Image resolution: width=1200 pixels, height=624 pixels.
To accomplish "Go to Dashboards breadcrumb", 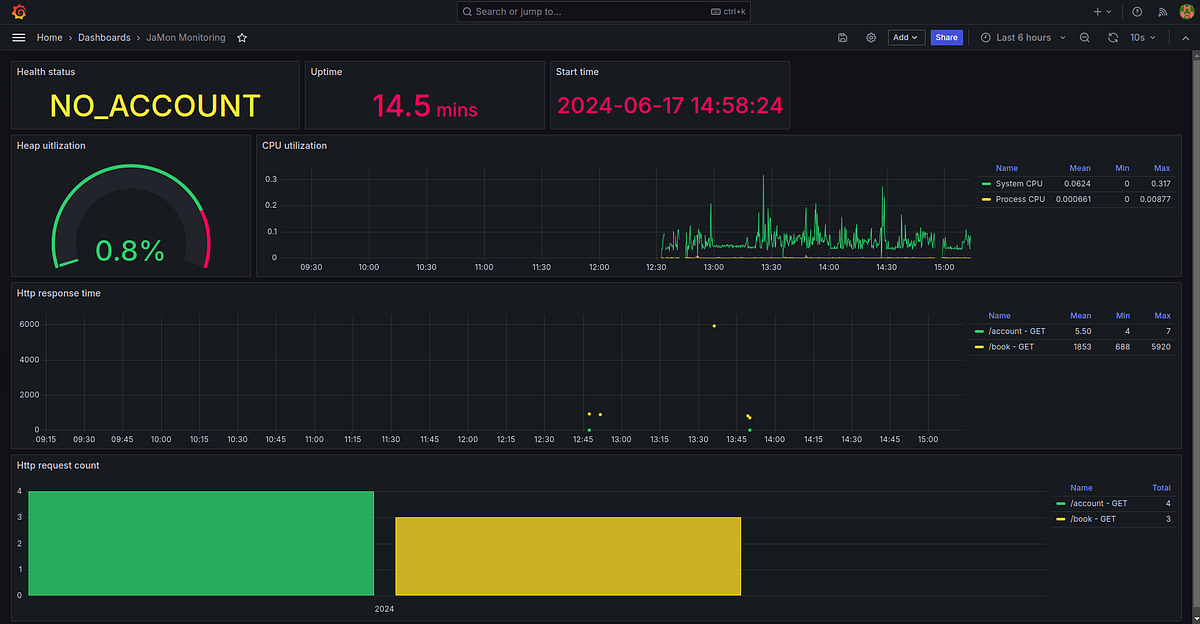I will point(104,37).
